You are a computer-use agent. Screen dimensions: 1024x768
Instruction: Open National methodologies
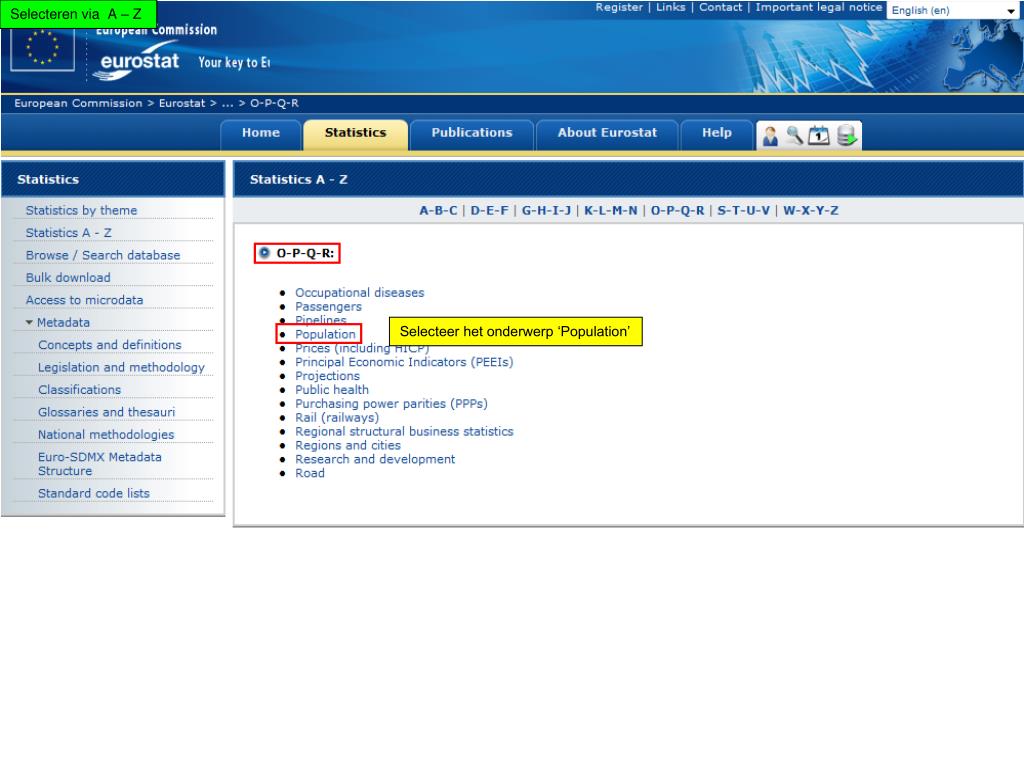tap(106, 434)
